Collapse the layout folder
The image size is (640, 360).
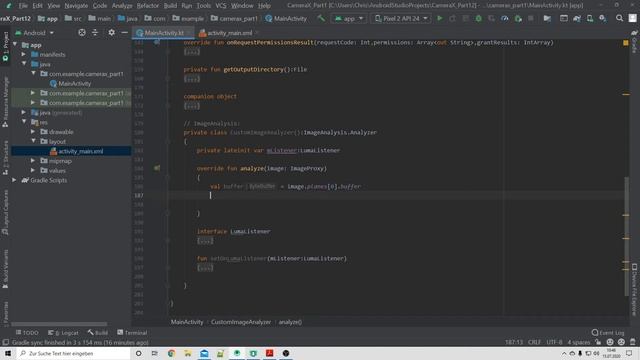pos(33,141)
